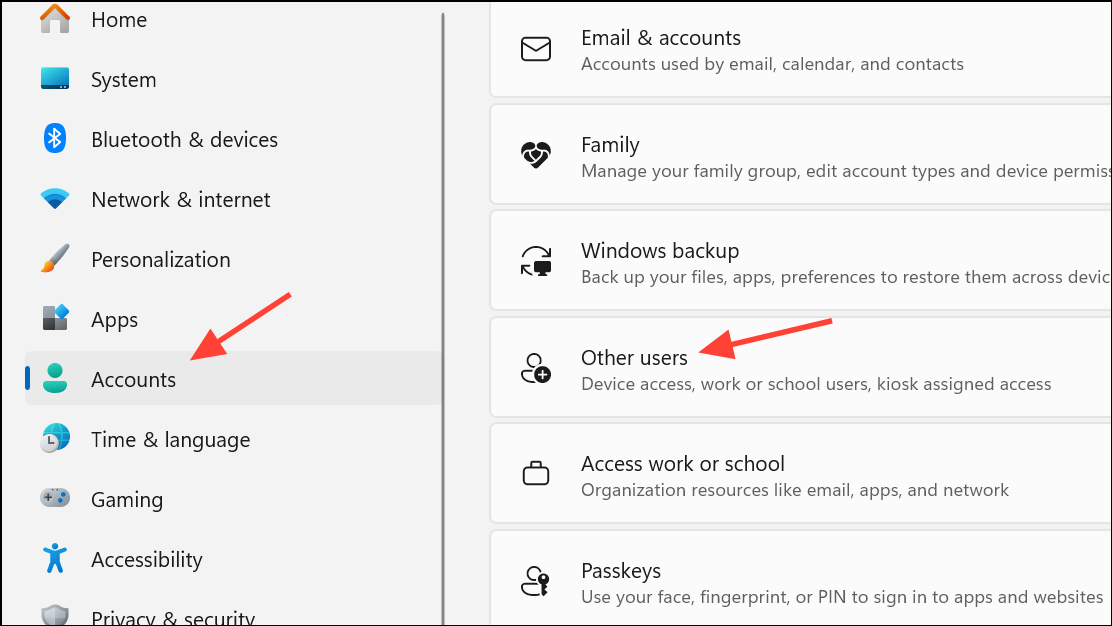Open Other users settings
Screen dimensions: 1112x626
click(x=801, y=367)
